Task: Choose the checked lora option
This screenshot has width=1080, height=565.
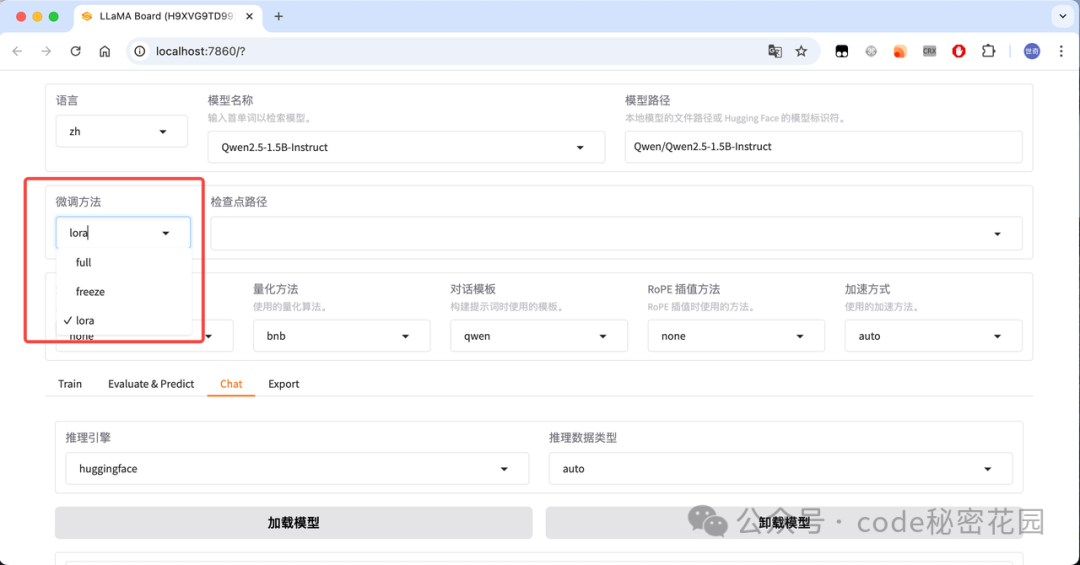Action: [123, 320]
